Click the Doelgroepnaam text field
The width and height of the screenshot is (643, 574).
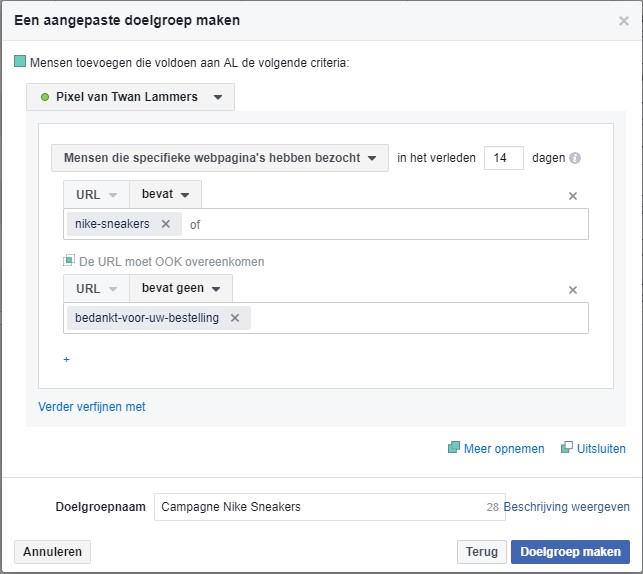pyautogui.click(x=330, y=507)
